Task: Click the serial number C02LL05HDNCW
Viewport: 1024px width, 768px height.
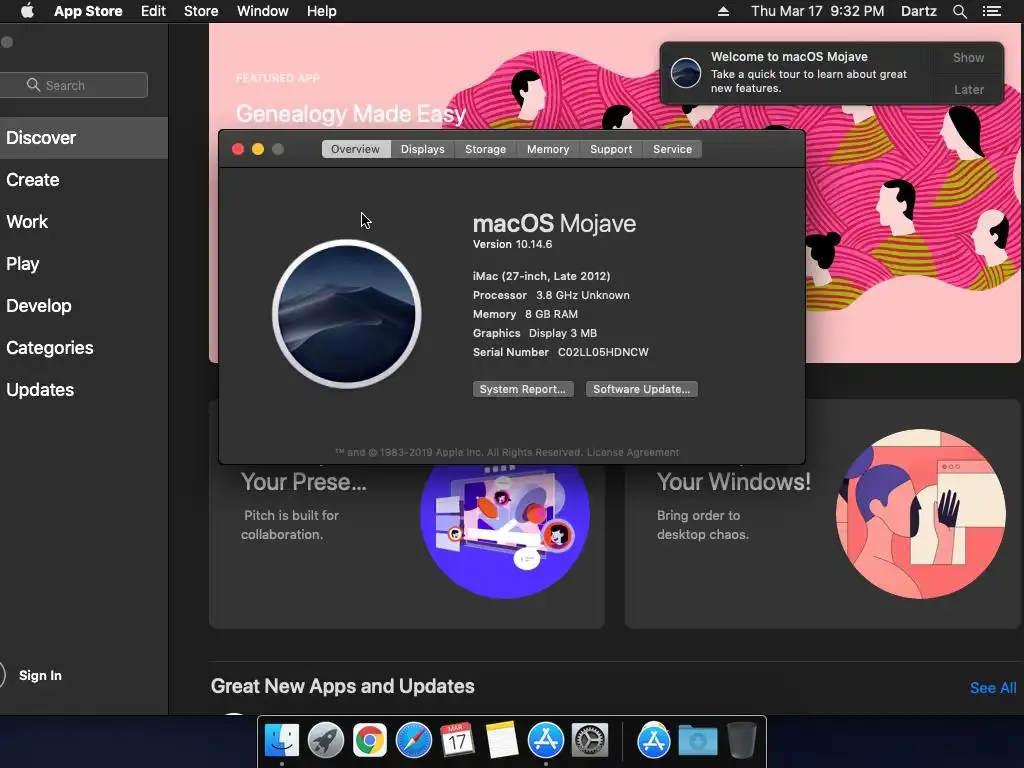Action: [x=603, y=352]
